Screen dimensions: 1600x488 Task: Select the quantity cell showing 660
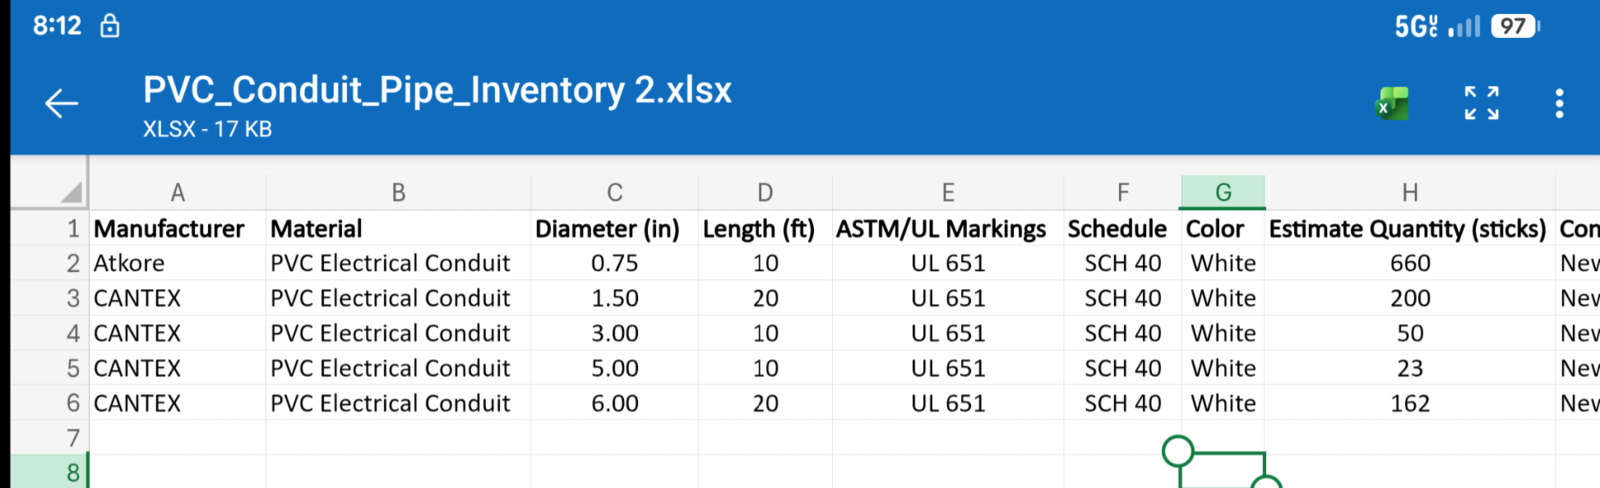click(1409, 263)
